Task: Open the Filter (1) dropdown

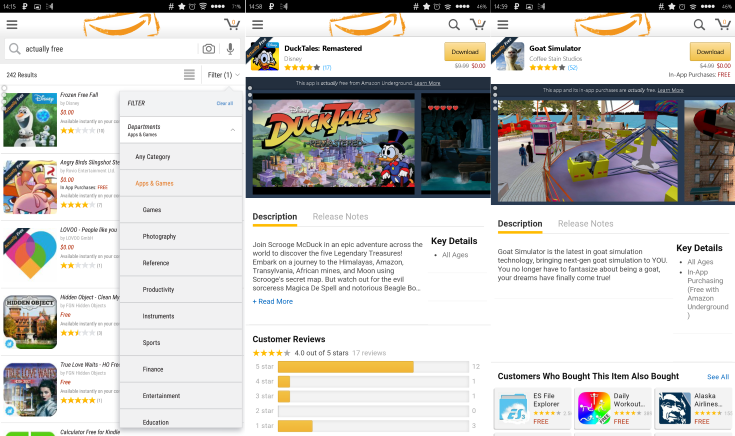Action: [222, 75]
